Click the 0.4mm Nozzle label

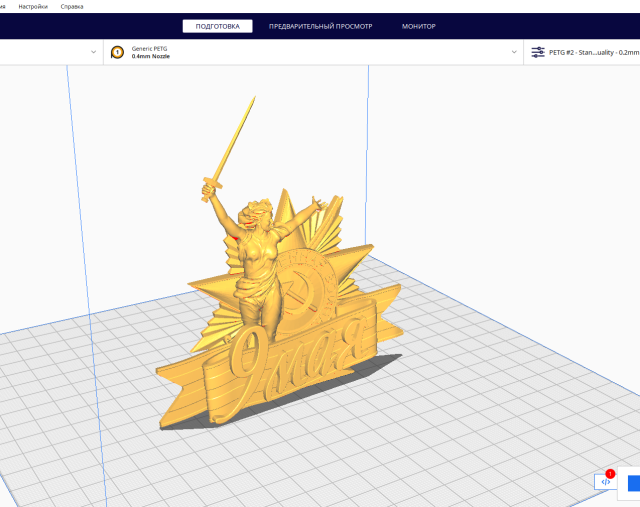tap(150, 56)
